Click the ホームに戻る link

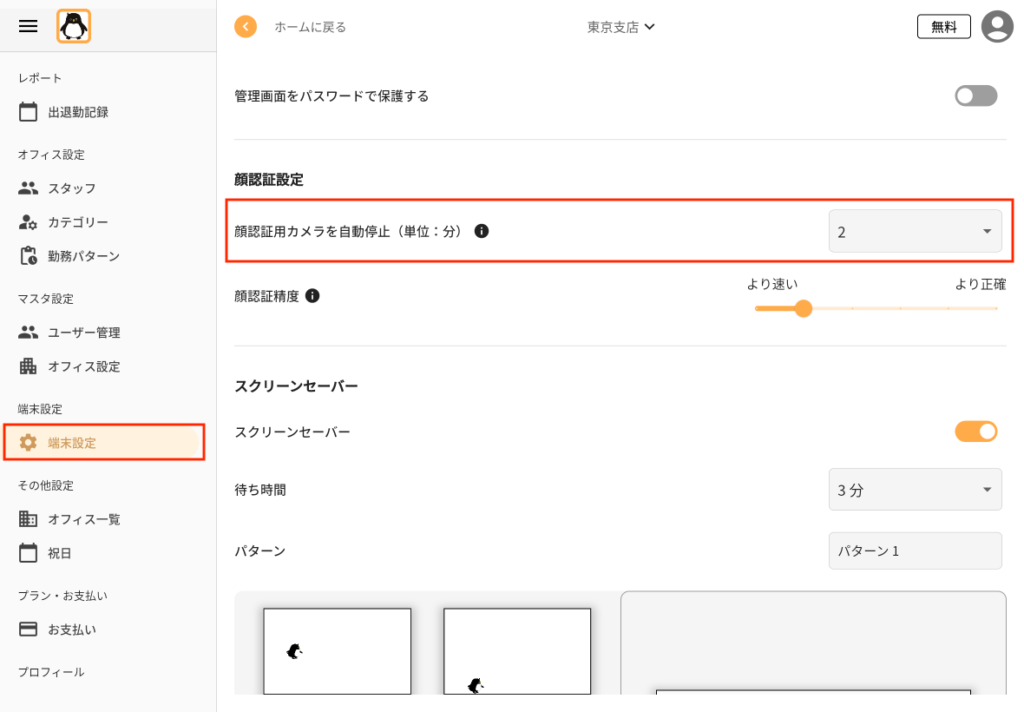(310, 27)
